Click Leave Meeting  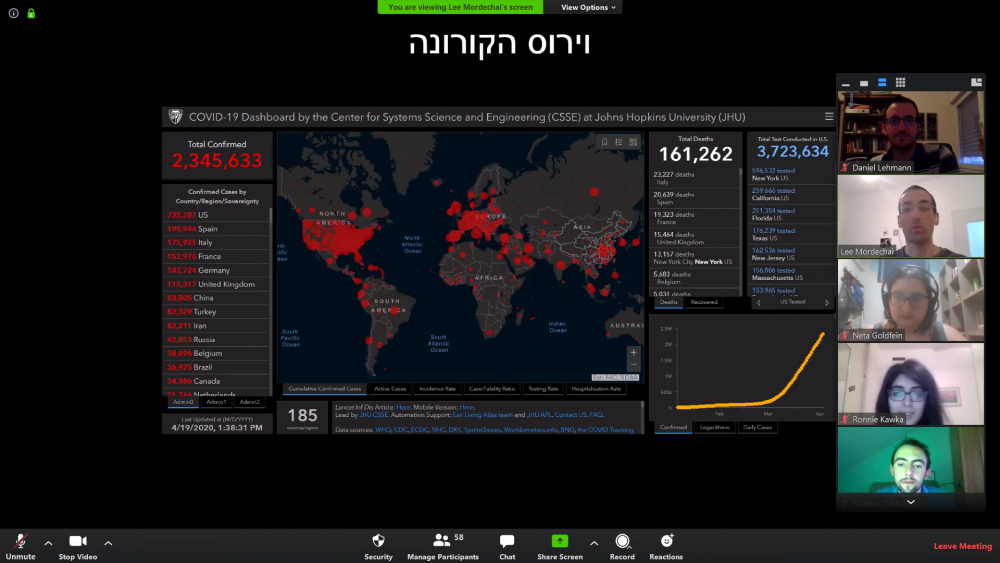(x=962, y=546)
